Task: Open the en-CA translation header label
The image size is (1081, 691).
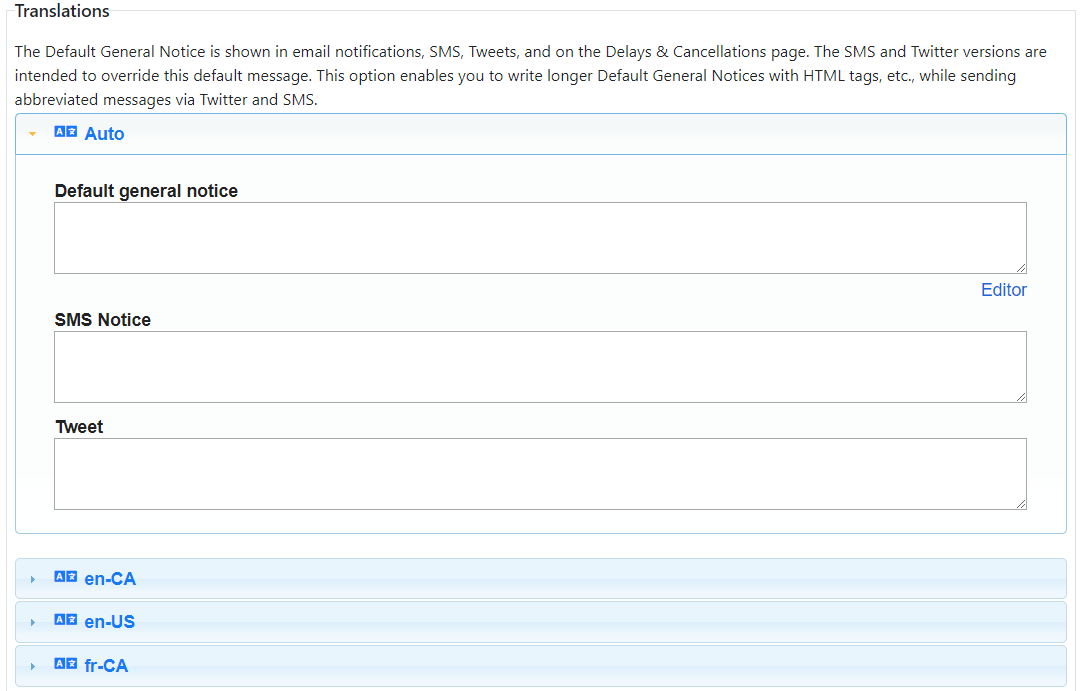Action: 110,579
